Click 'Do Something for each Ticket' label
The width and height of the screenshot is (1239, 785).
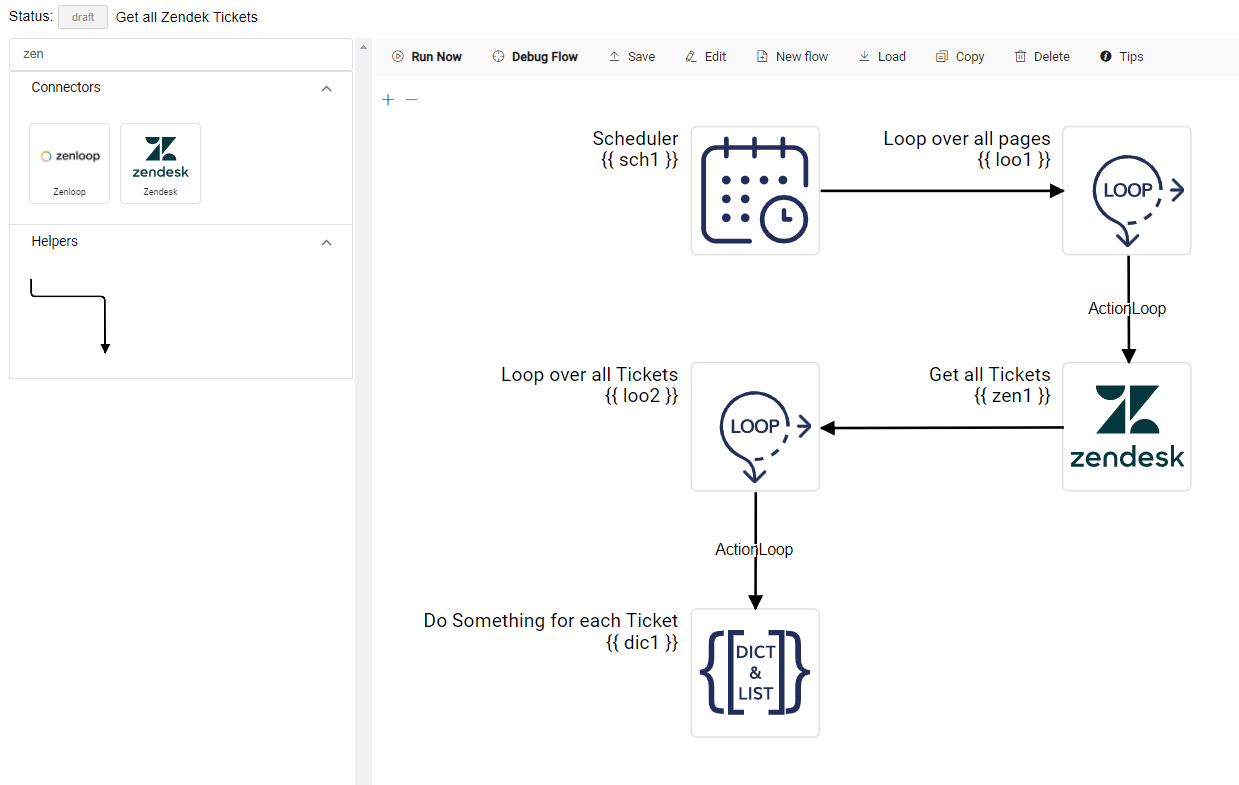click(x=551, y=621)
